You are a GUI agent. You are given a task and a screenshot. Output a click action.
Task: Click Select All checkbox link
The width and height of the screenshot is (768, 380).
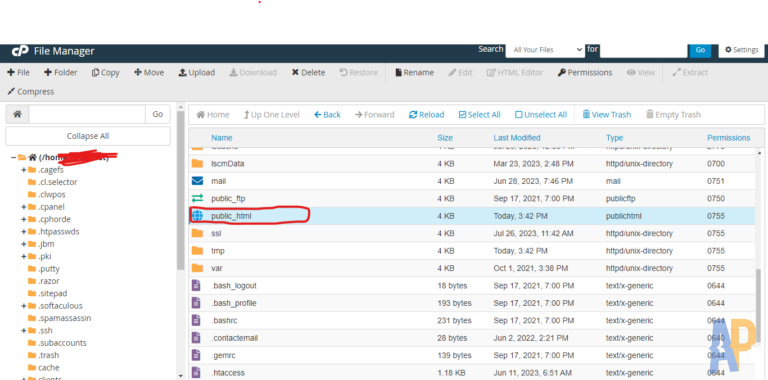pyautogui.click(x=480, y=115)
